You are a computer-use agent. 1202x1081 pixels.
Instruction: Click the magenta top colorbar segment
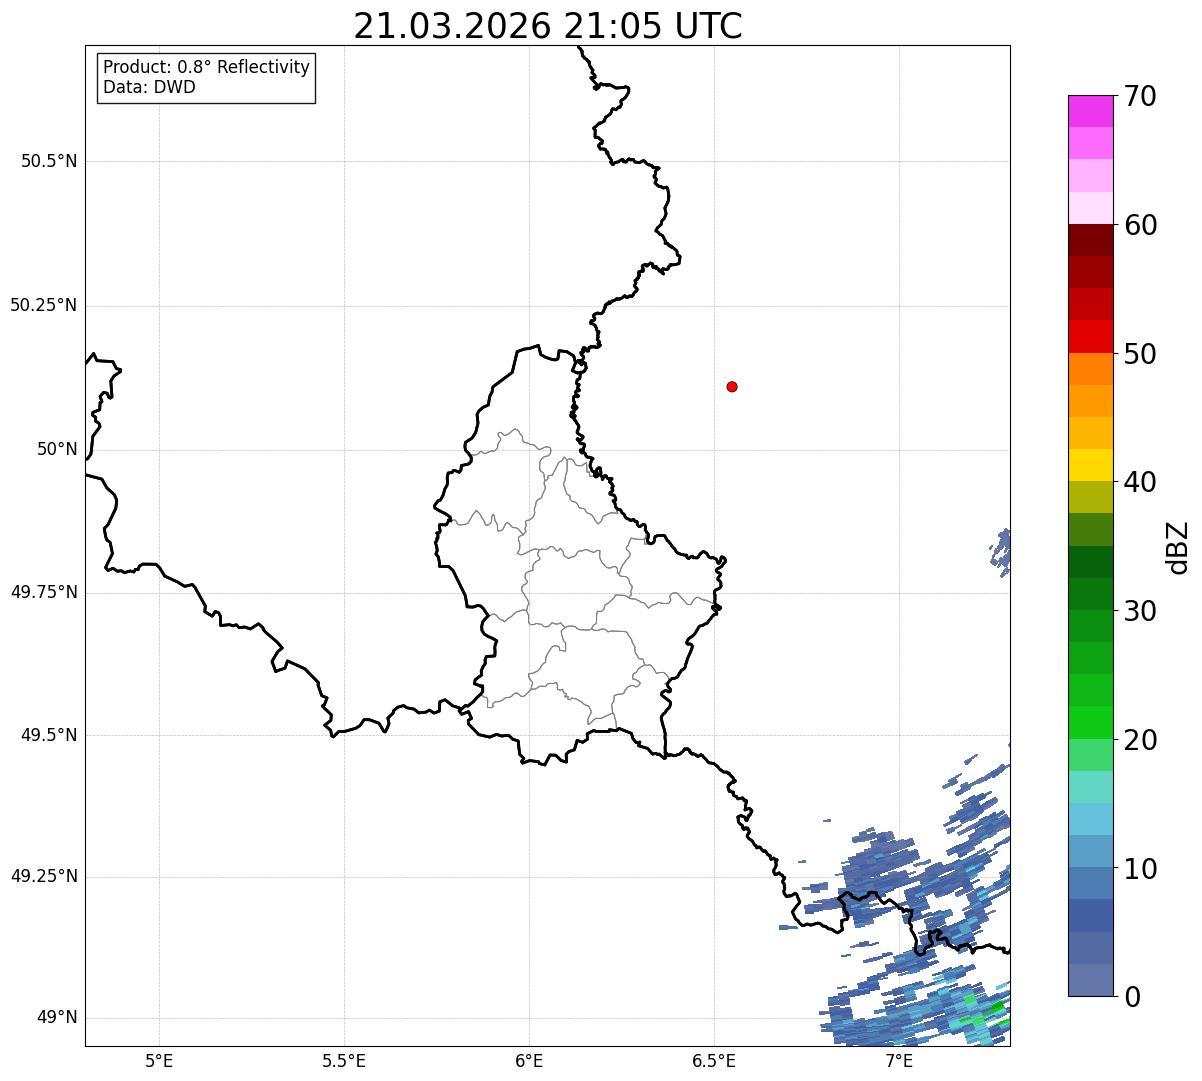pyautogui.click(x=1090, y=111)
